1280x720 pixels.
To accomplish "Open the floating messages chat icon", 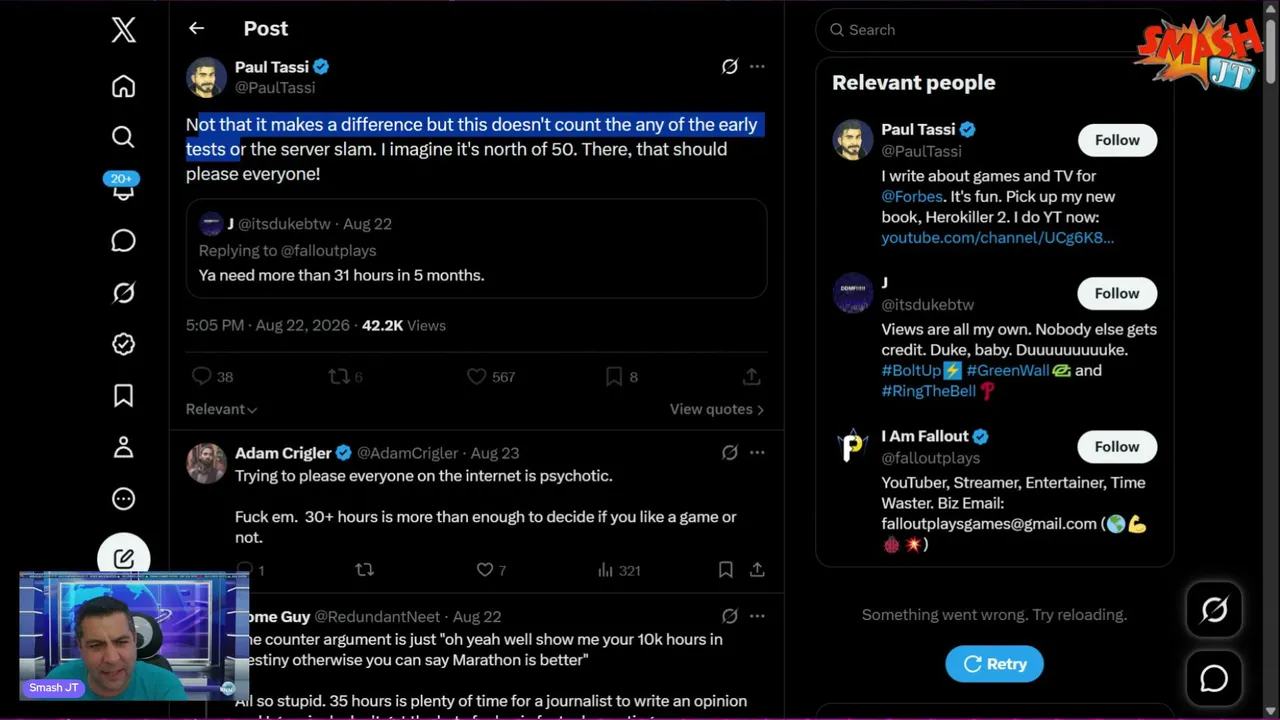I will point(1214,679).
